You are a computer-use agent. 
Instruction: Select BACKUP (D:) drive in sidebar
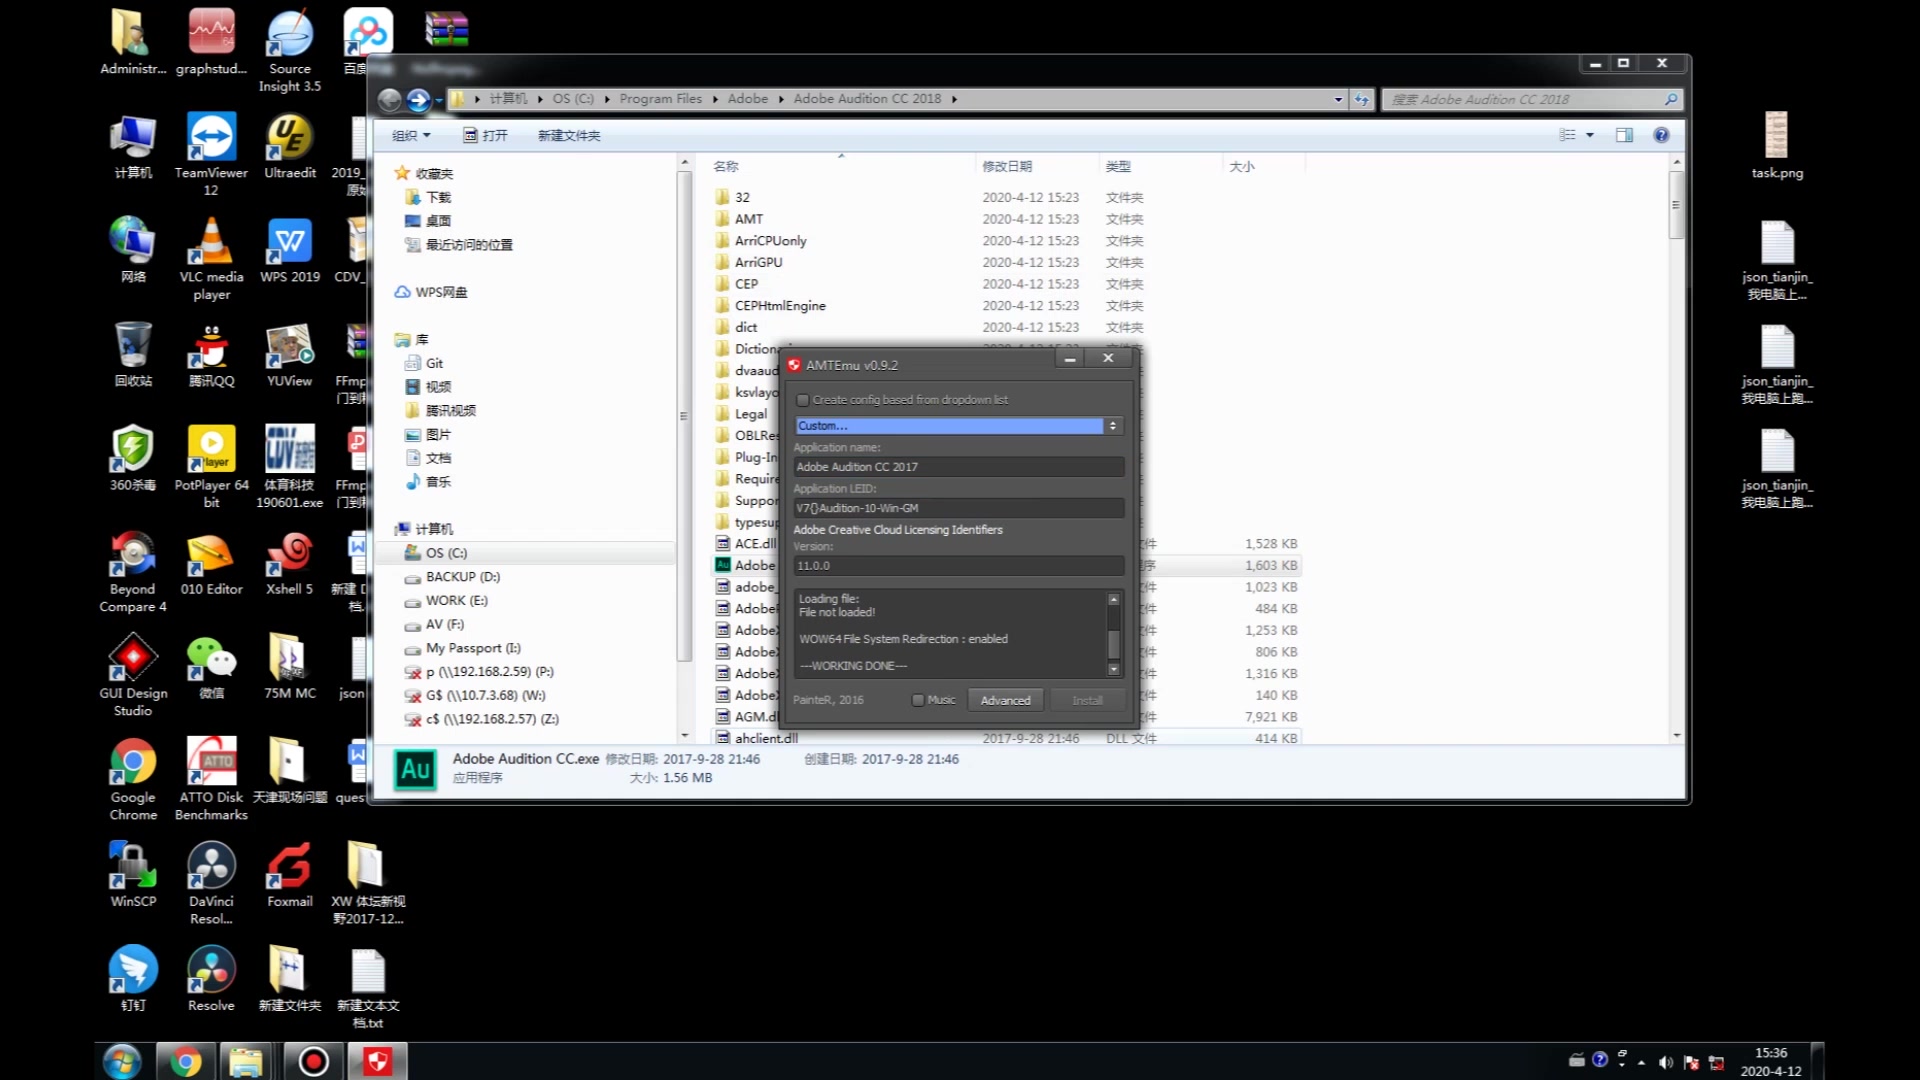coord(462,577)
